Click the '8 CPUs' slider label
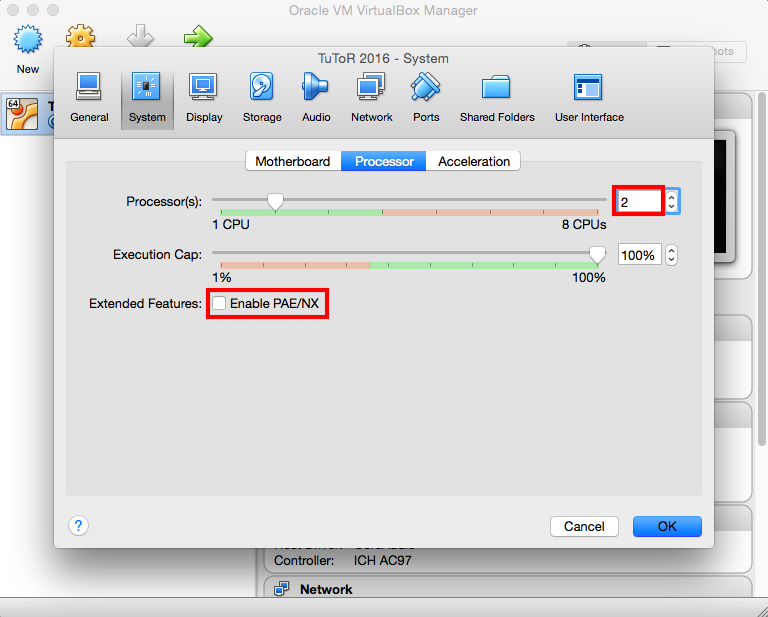This screenshot has height=617, width=768. click(x=584, y=224)
